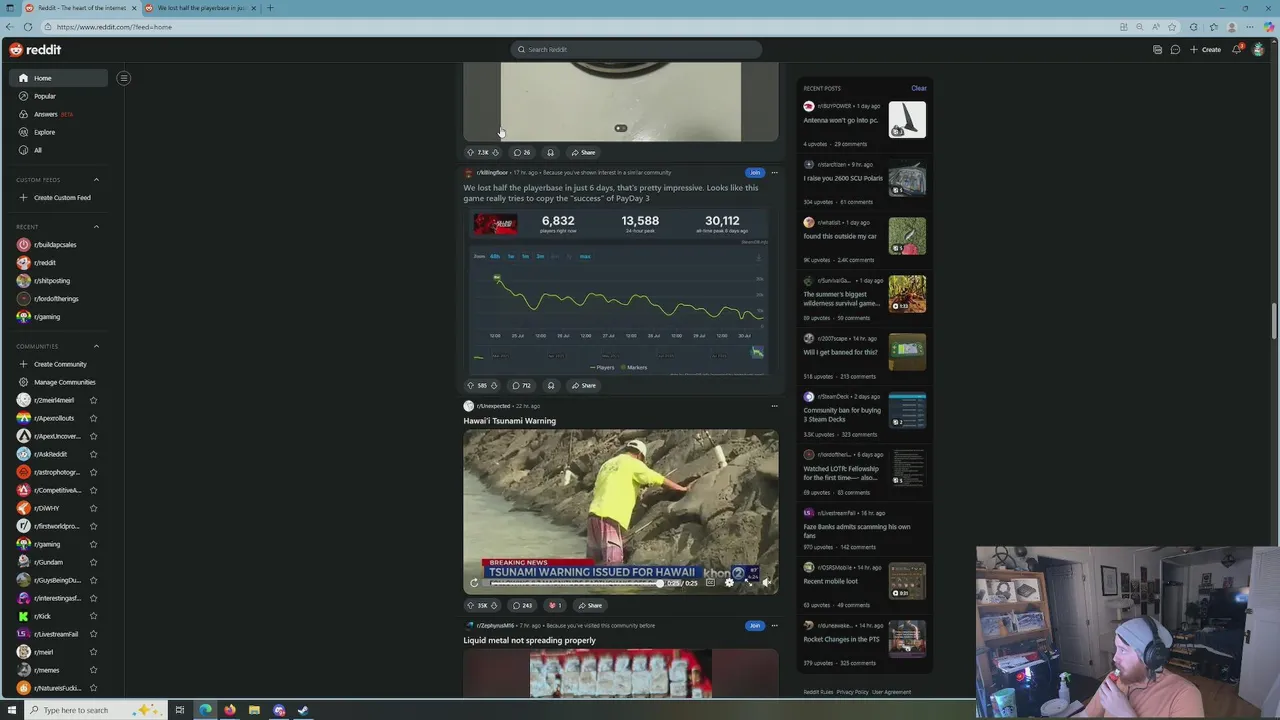Downvote the killingfloor playerbase post

493,385
